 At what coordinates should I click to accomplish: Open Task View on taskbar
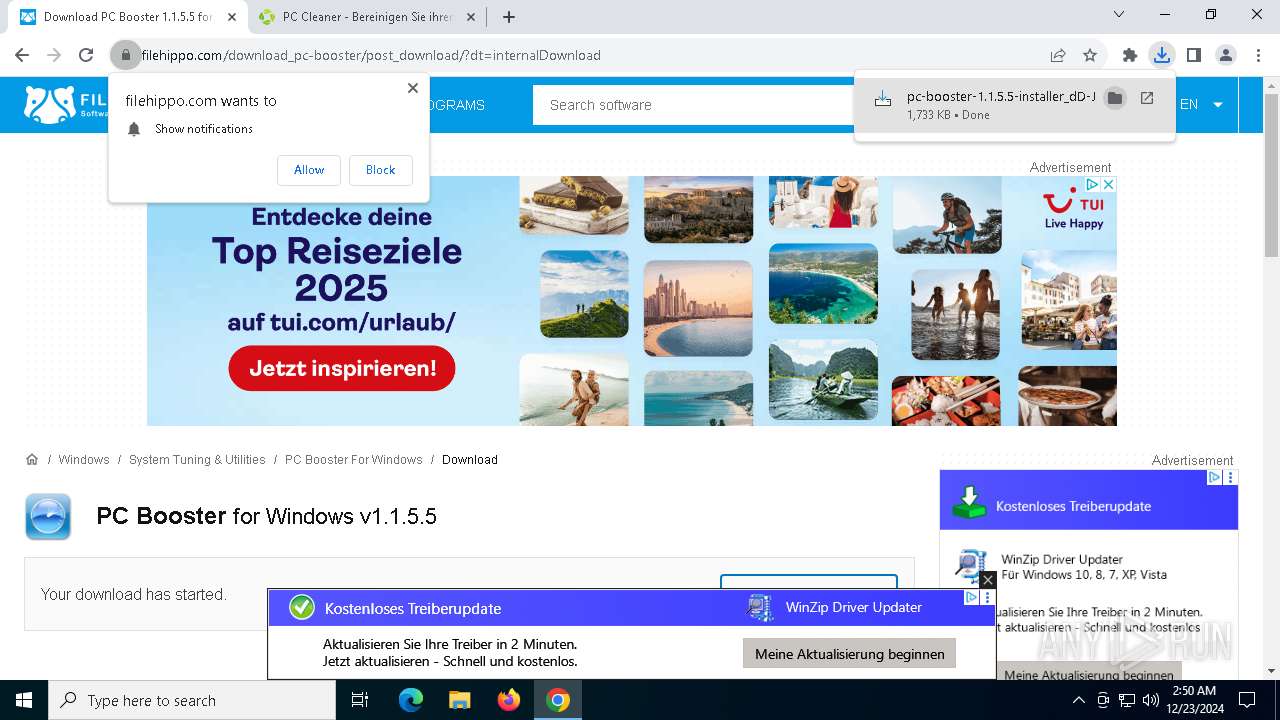(x=360, y=700)
